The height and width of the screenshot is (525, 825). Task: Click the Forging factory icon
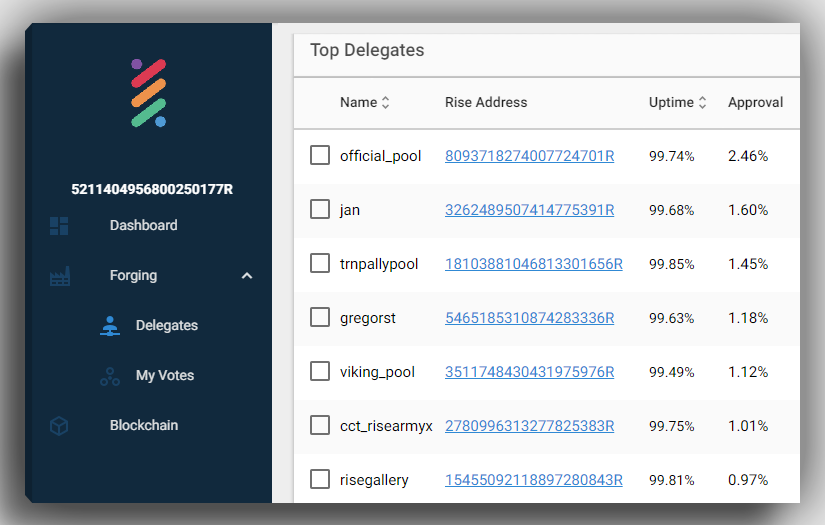coord(60,276)
